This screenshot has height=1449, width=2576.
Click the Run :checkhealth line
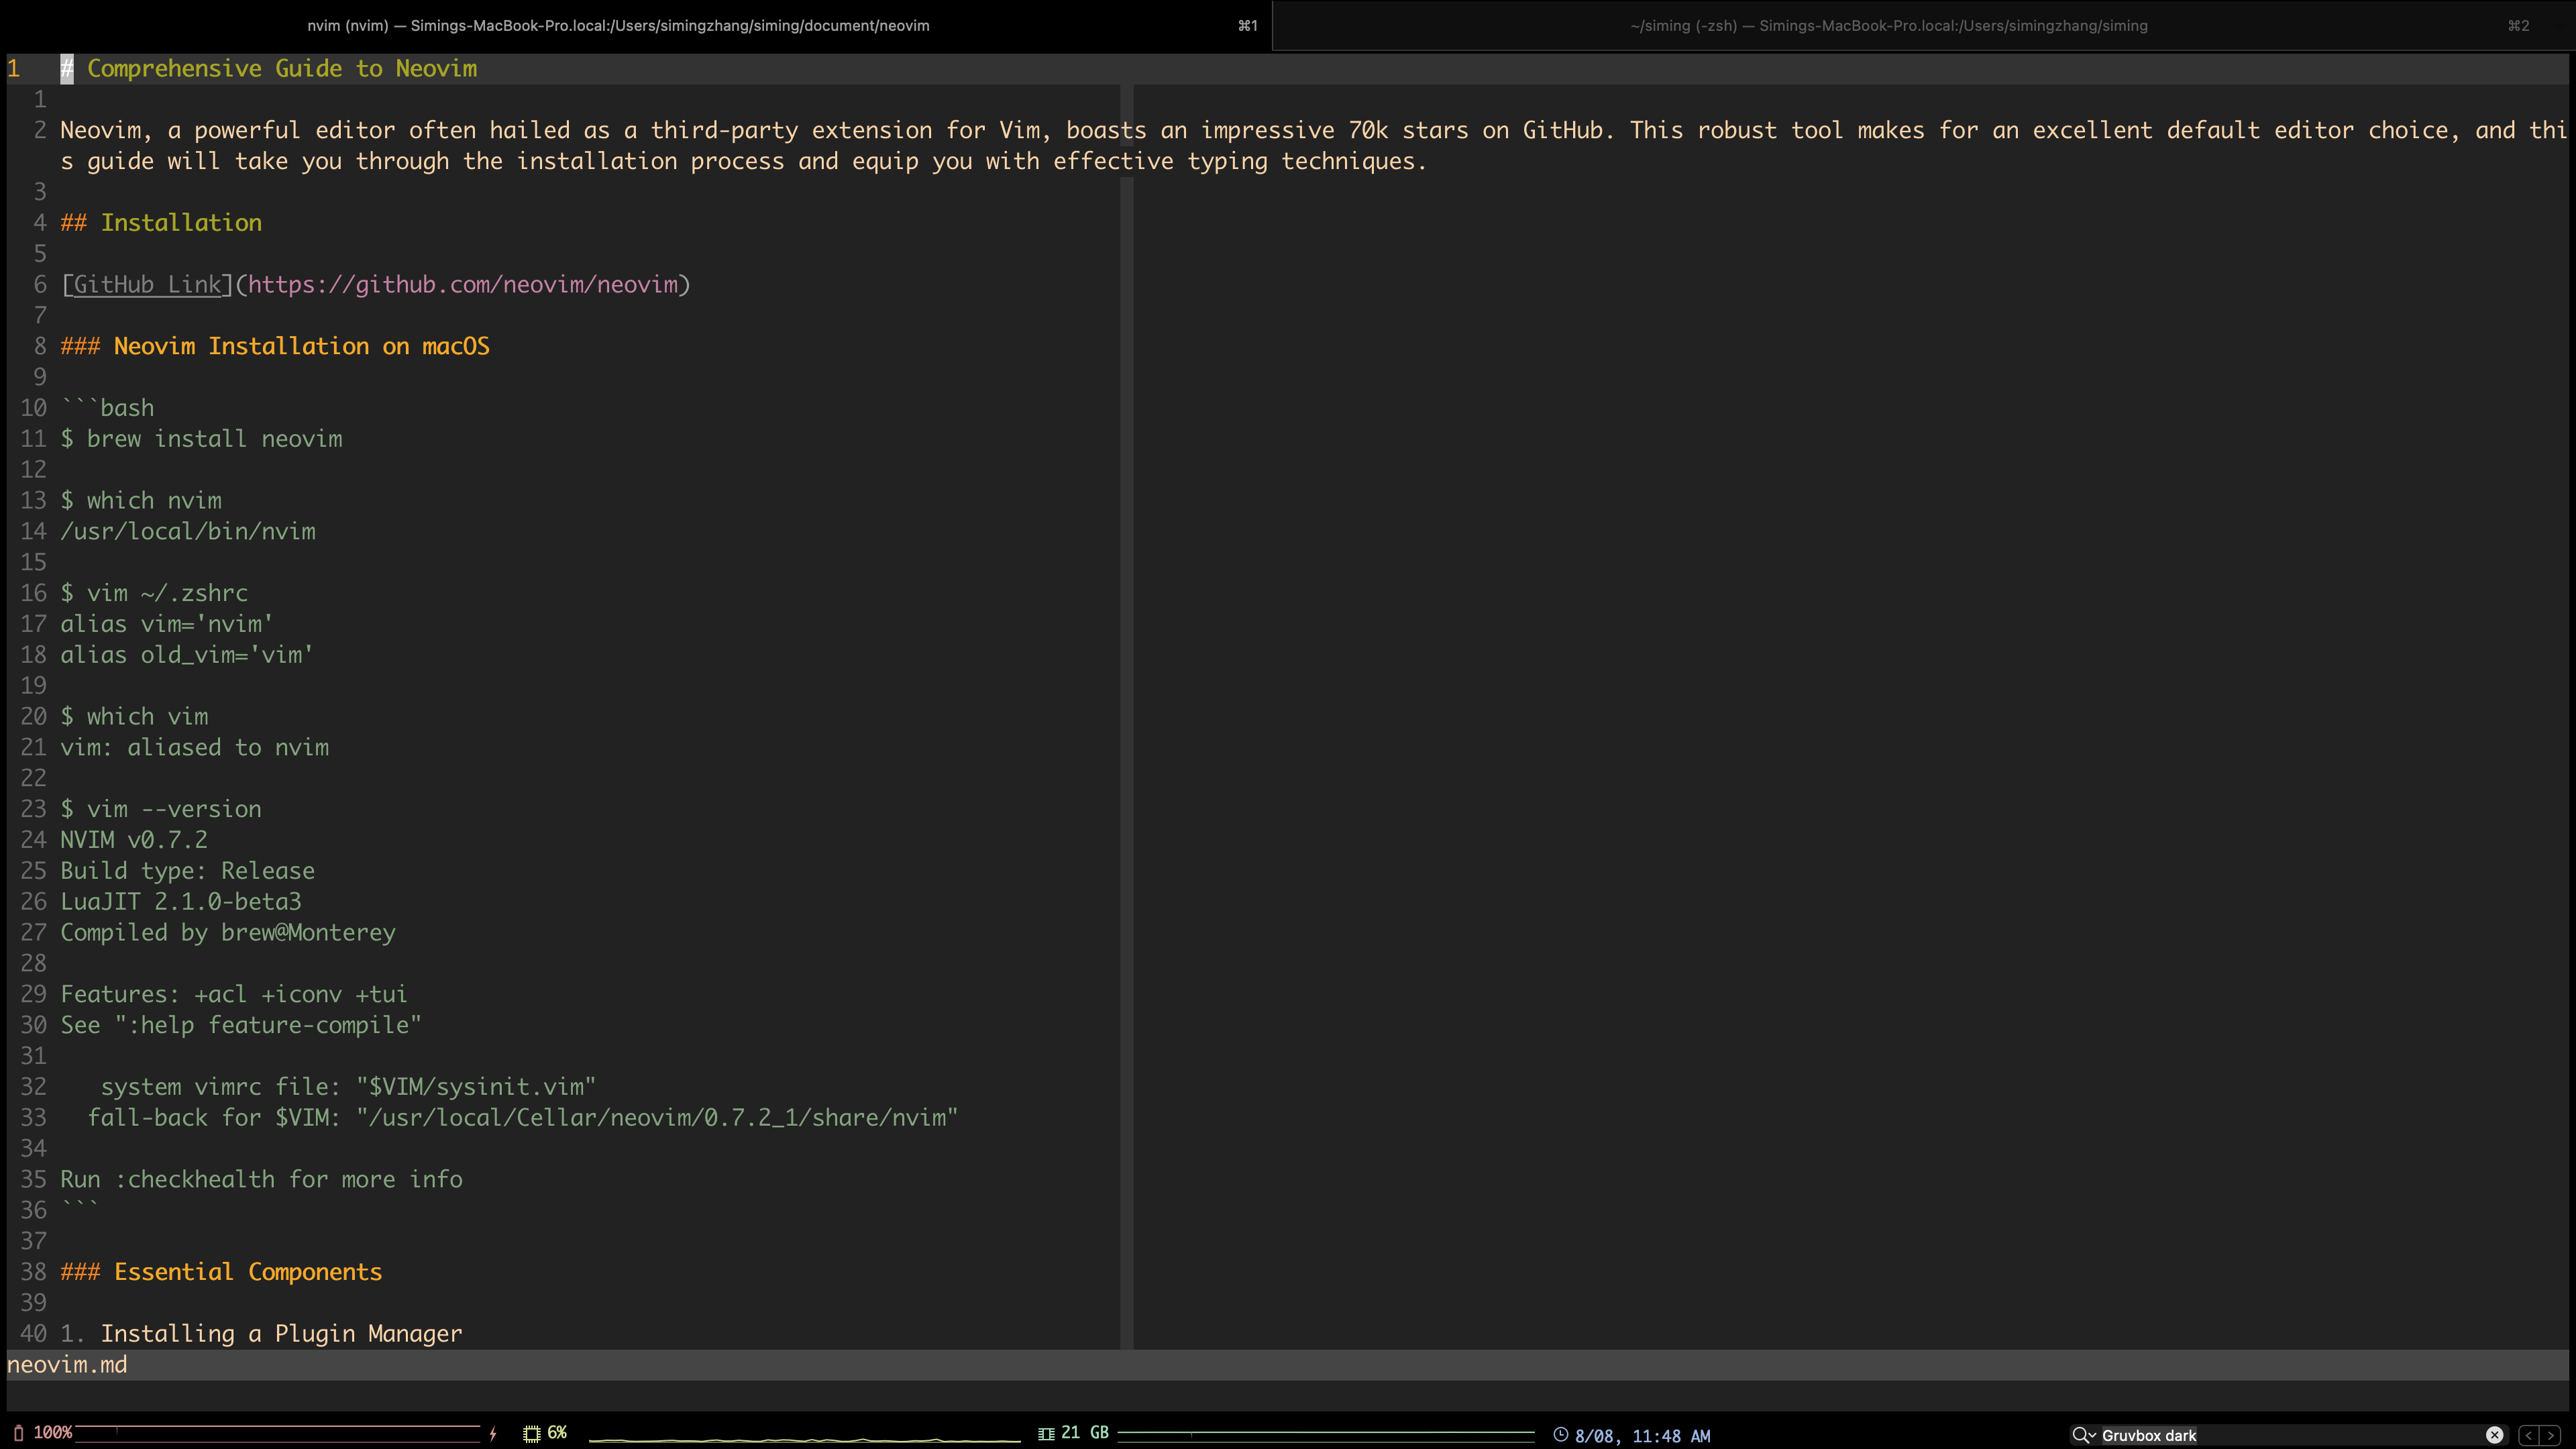click(261, 1180)
